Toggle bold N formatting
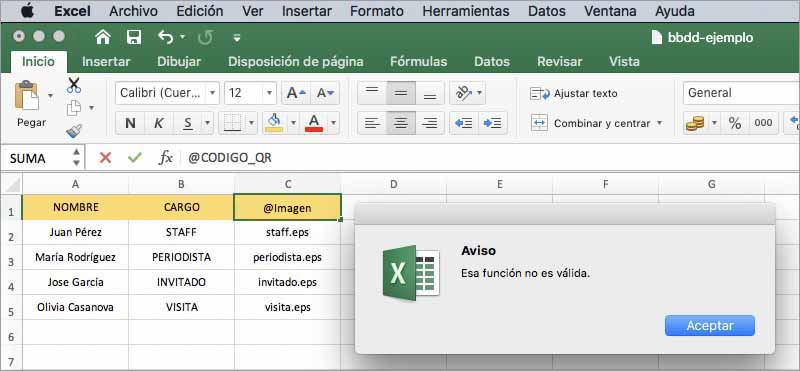The width and height of the screenshot is (800, 371). (130, 123)
